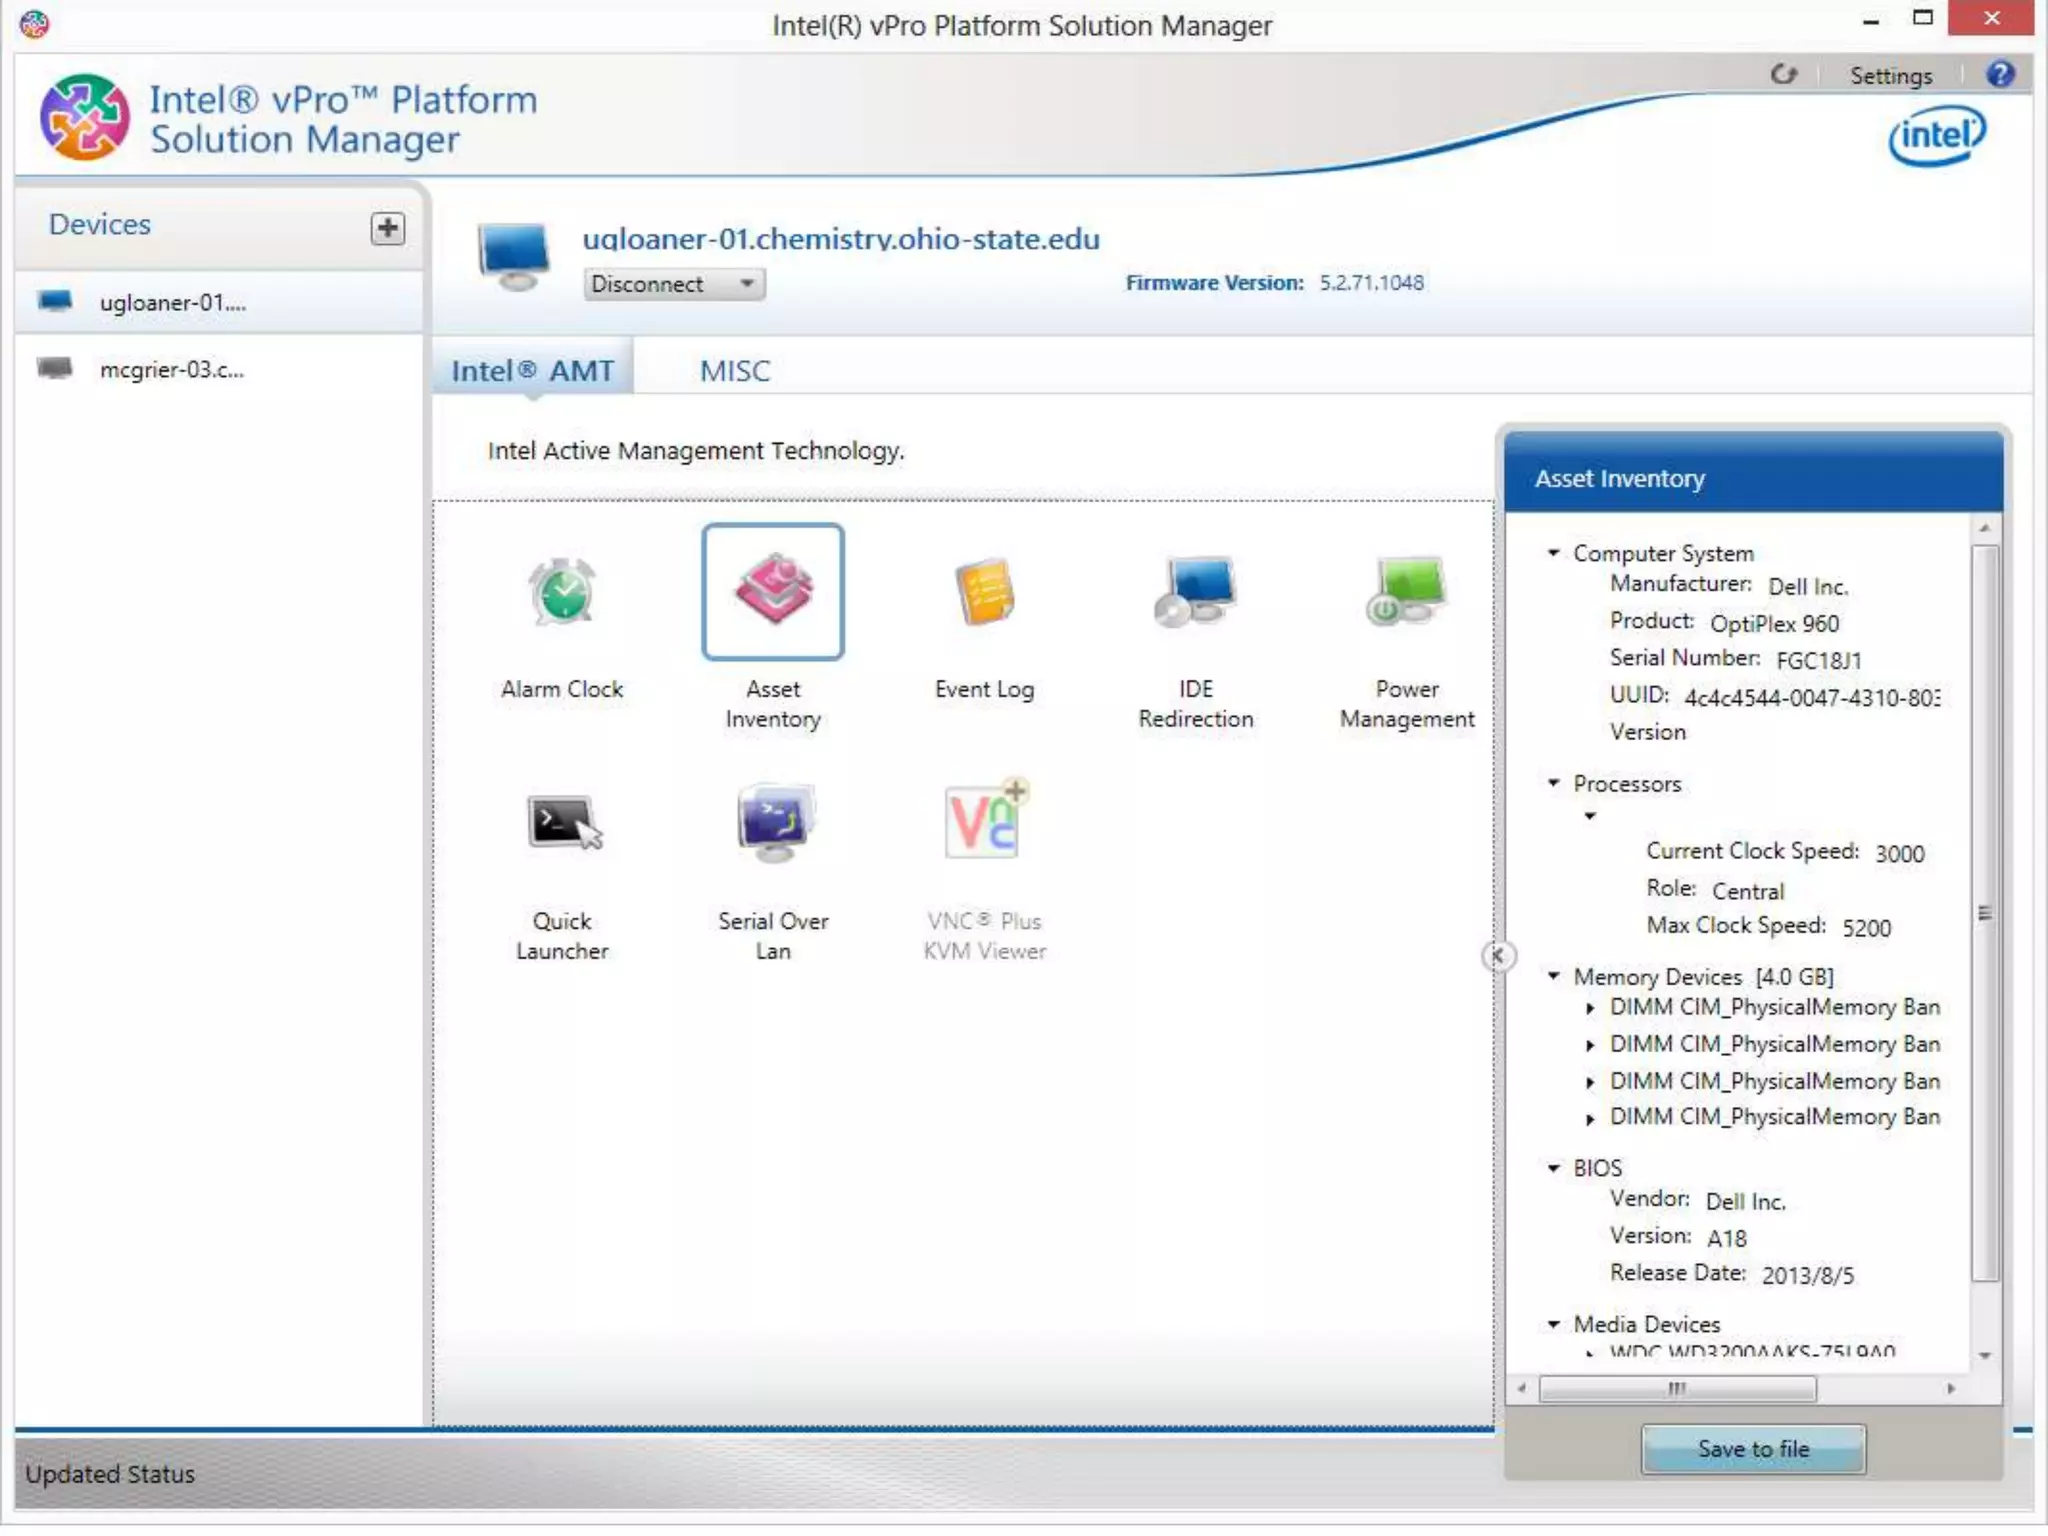Open Power Management
The image size is (2048, 1536).
(1406, 592)
